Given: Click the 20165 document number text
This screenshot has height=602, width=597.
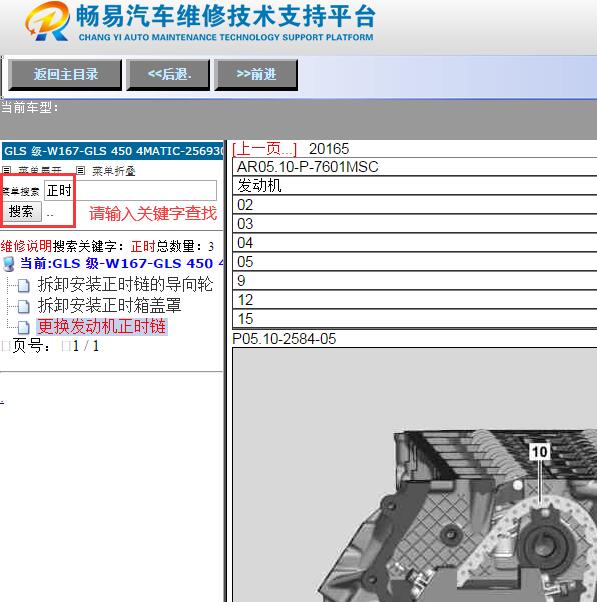Looking at the screenshot, I should (329, 149).
